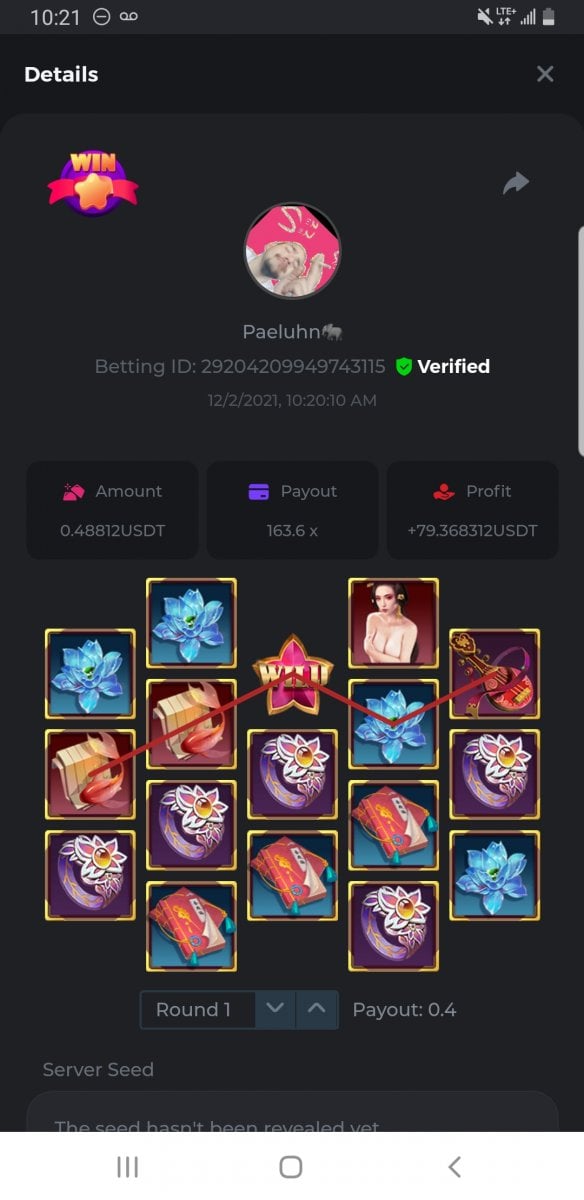
Task: Click the purple Payout card icon
Action: [x=258, y=491]
